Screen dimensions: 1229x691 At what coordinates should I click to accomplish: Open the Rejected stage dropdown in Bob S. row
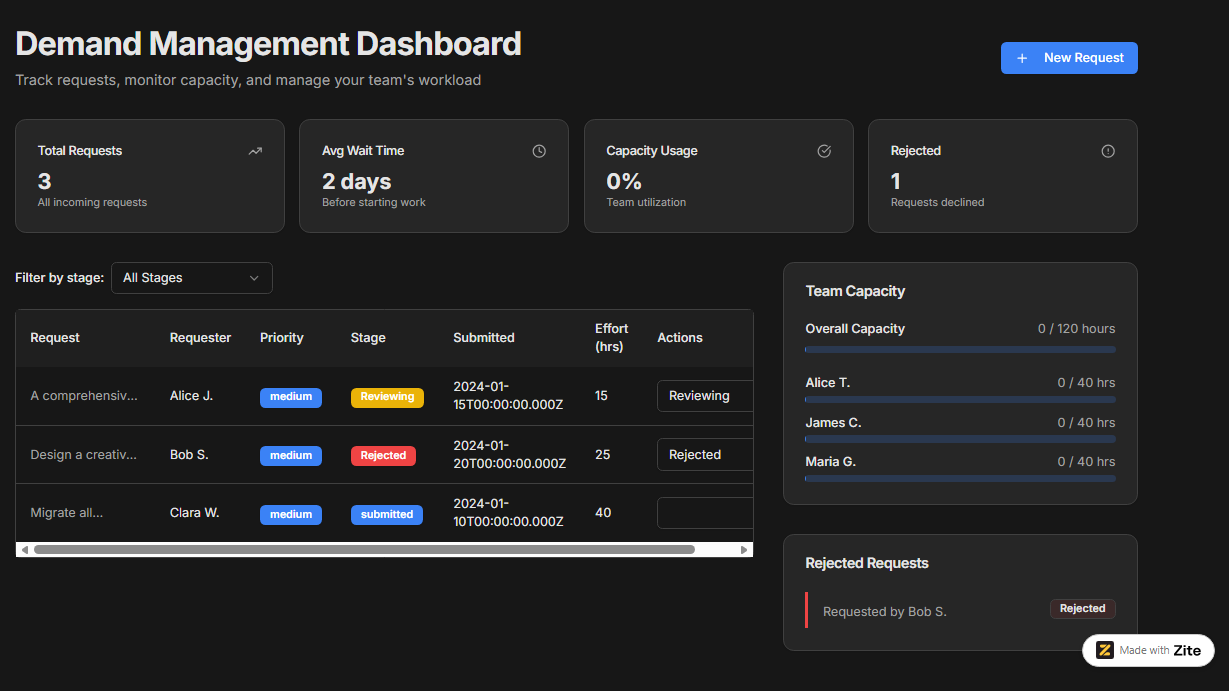tap(705, 455)
